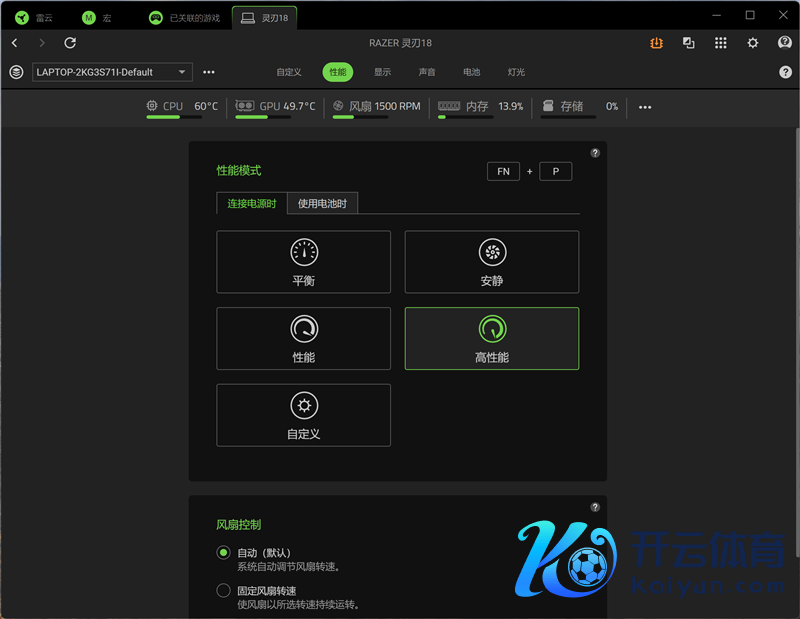The width and height of the screenshot is (800, 619).
Task: Expand more stats after 存储 indicator
Action: pos(645,107)
